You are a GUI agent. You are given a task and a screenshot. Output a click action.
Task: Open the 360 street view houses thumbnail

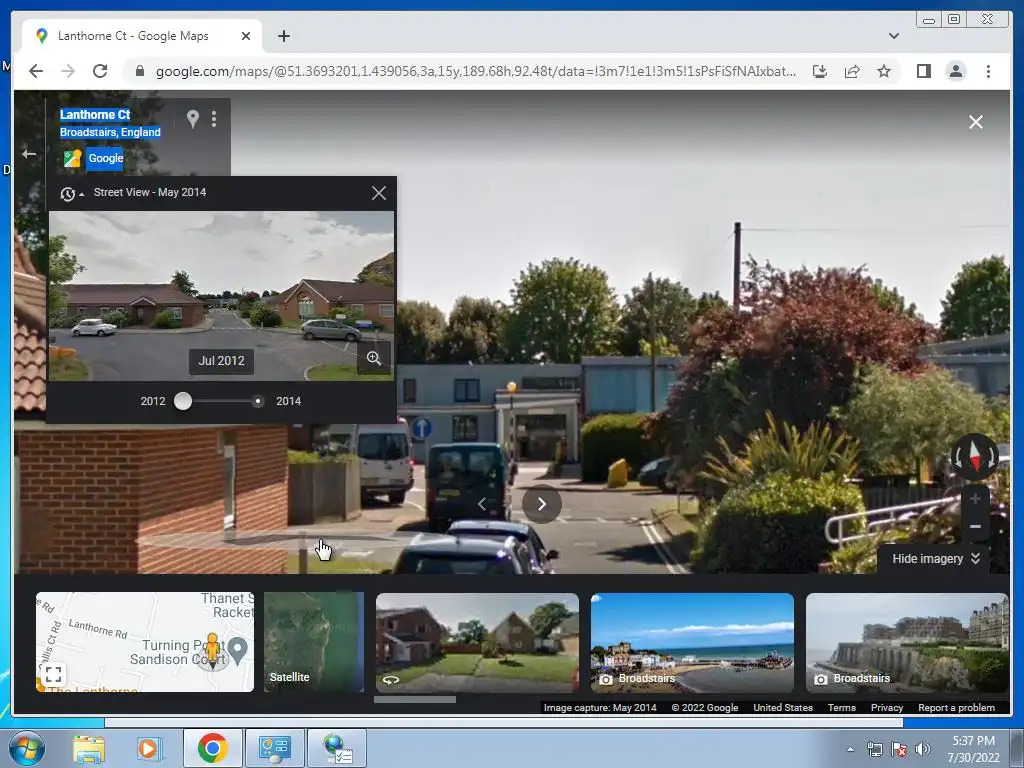[x=477, y=642]
